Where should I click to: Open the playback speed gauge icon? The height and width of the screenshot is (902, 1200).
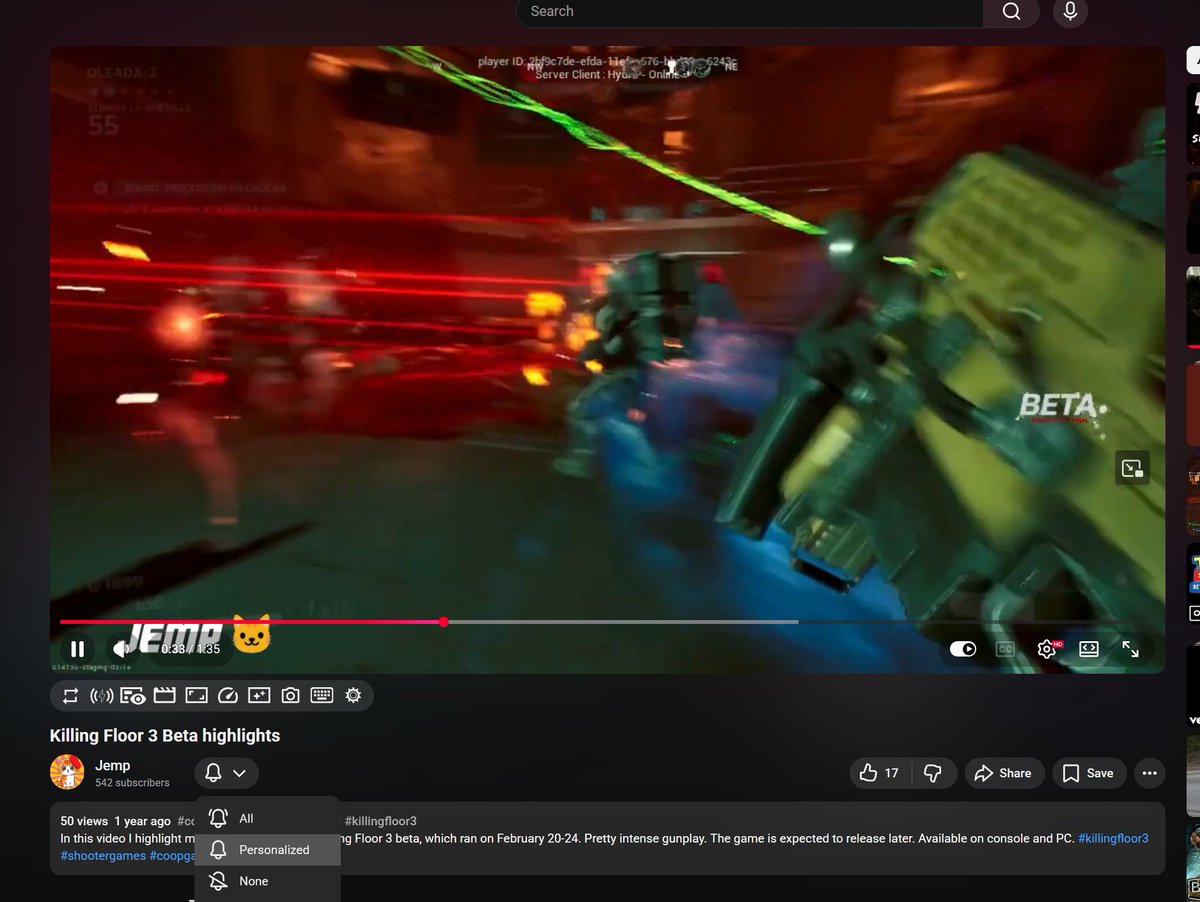coord(227,696)
